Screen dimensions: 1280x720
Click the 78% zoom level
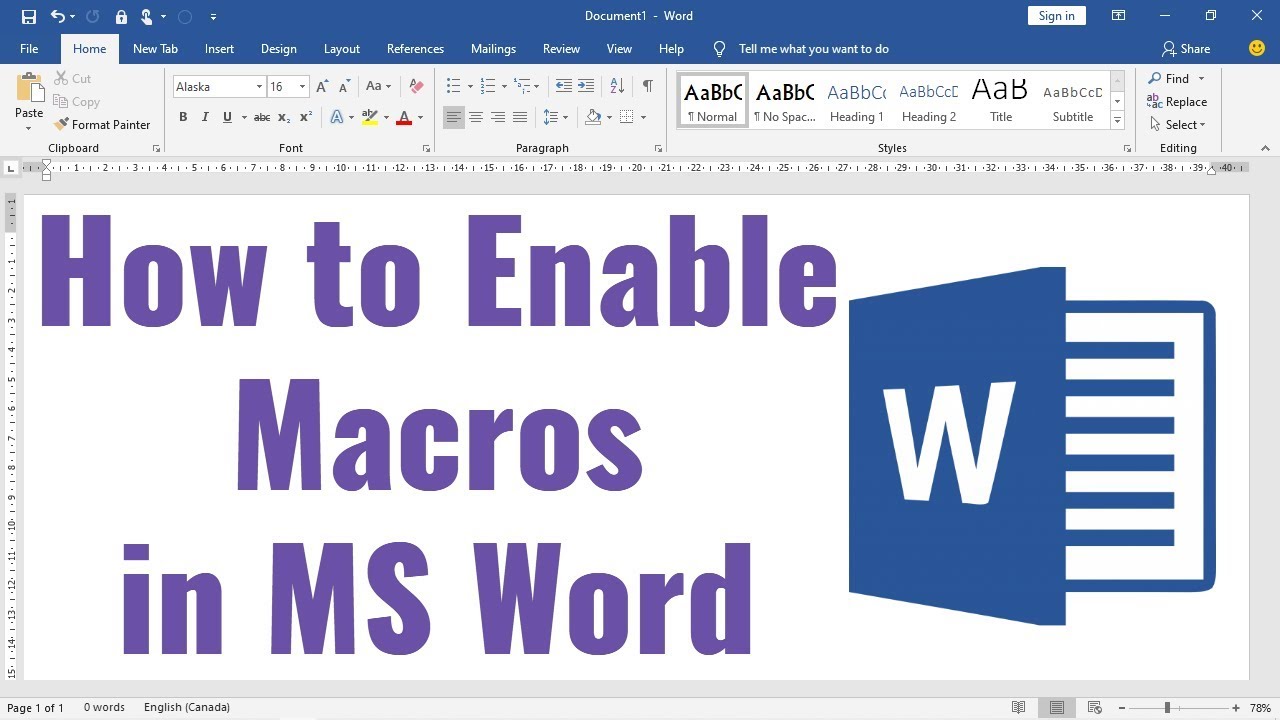1260,707
